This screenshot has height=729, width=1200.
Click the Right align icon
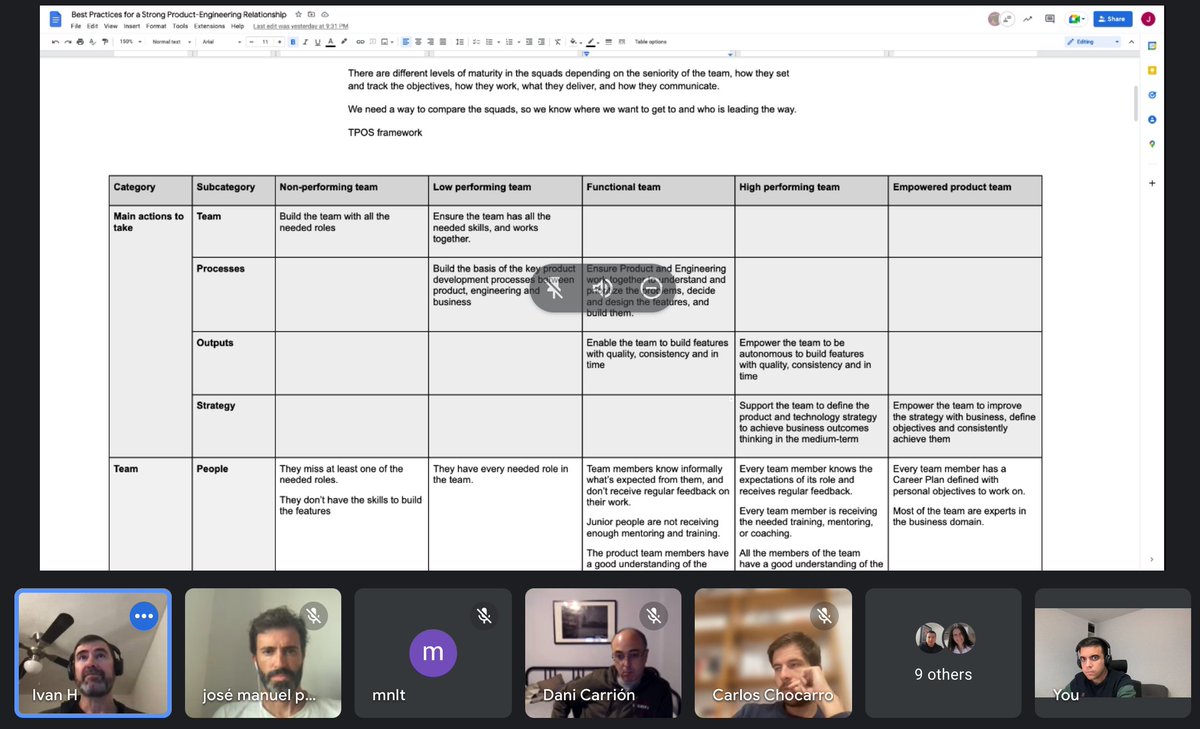pos(431,42)
